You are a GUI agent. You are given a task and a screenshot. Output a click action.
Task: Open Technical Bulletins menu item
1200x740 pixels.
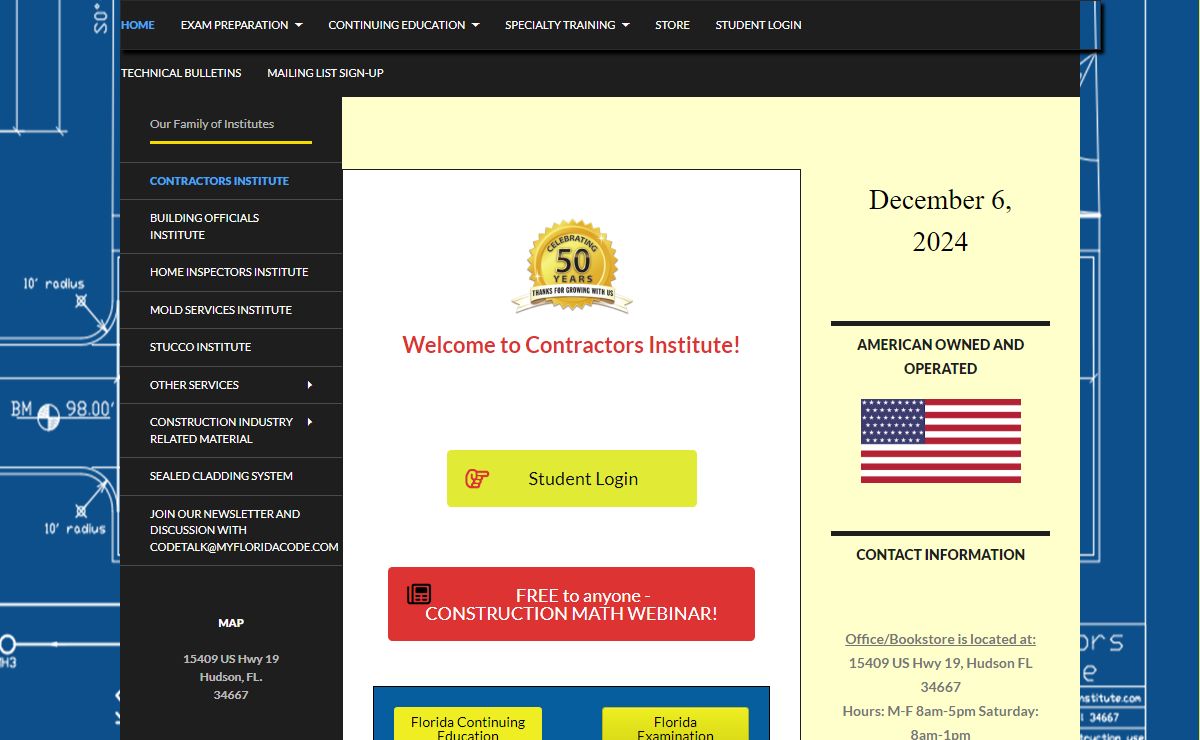click(181, 73)
